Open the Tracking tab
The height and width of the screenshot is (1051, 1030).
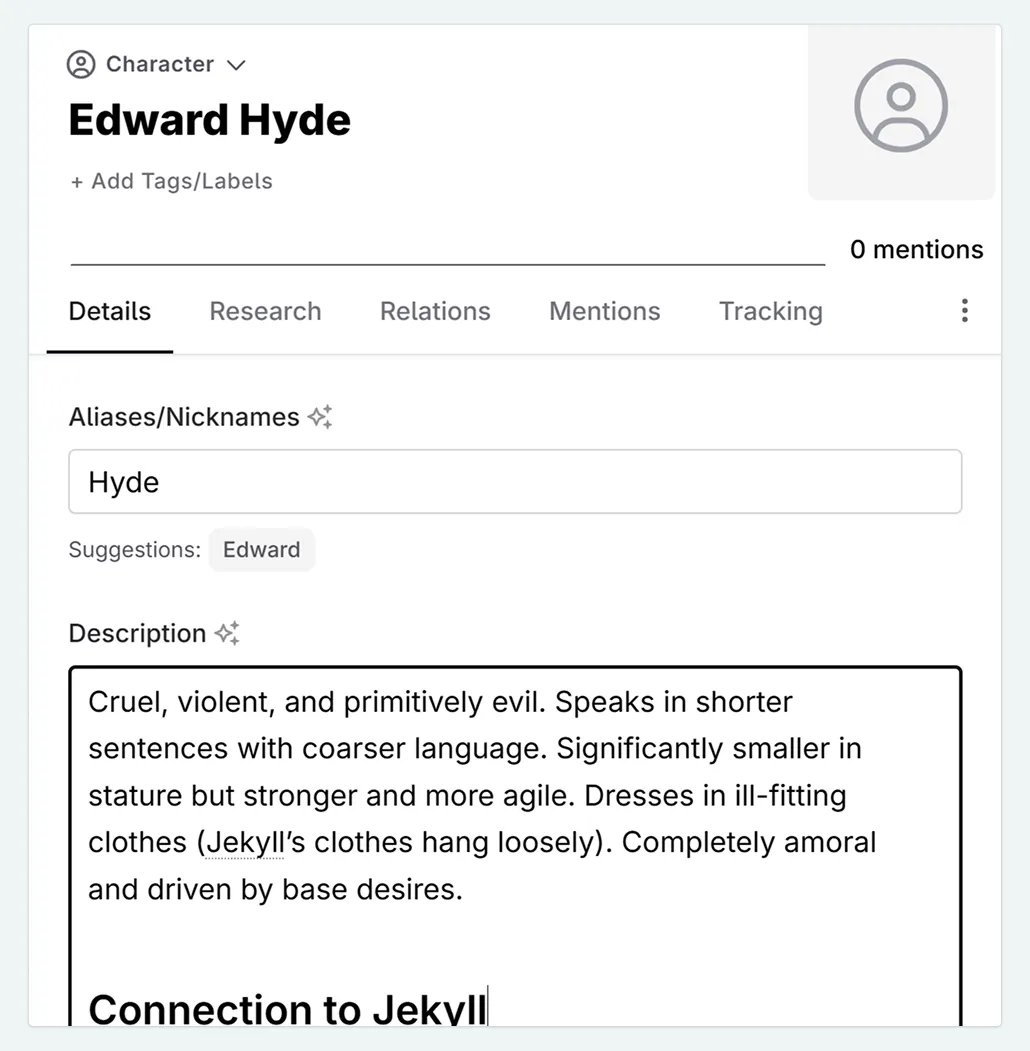[x=770, y=311]
